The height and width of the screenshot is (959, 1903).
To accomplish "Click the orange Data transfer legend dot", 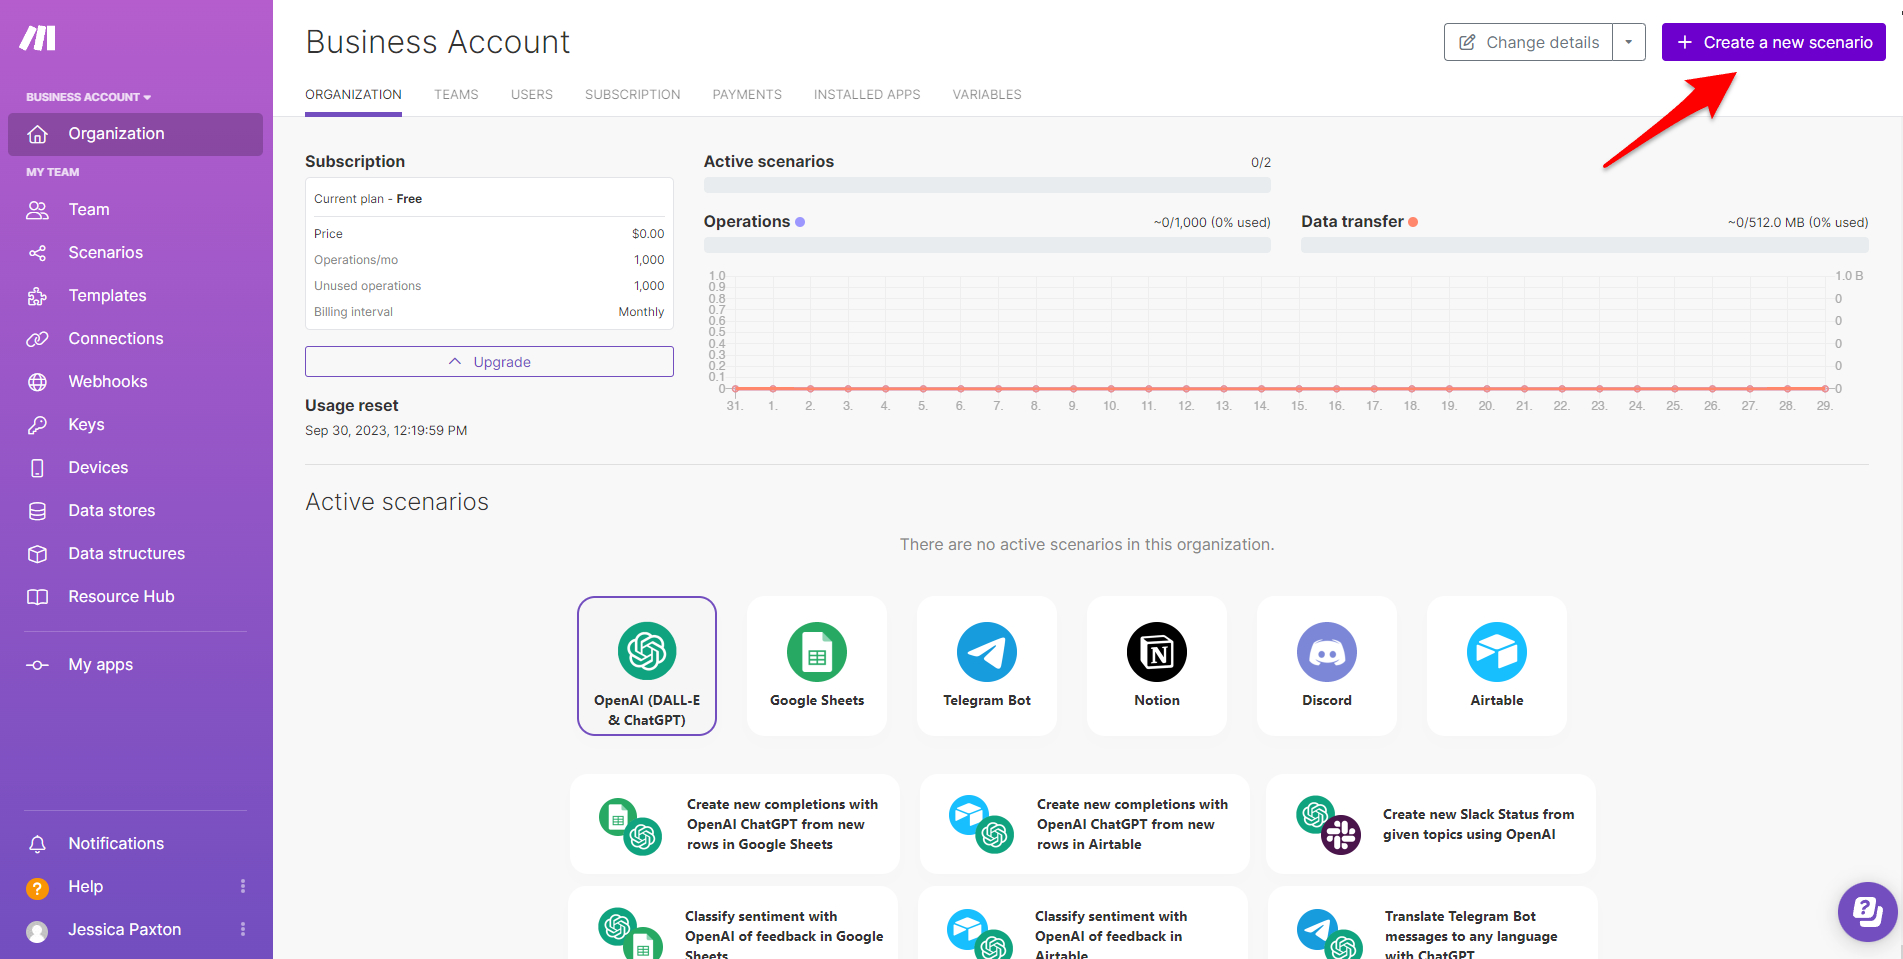I will tap(1413, 222).
